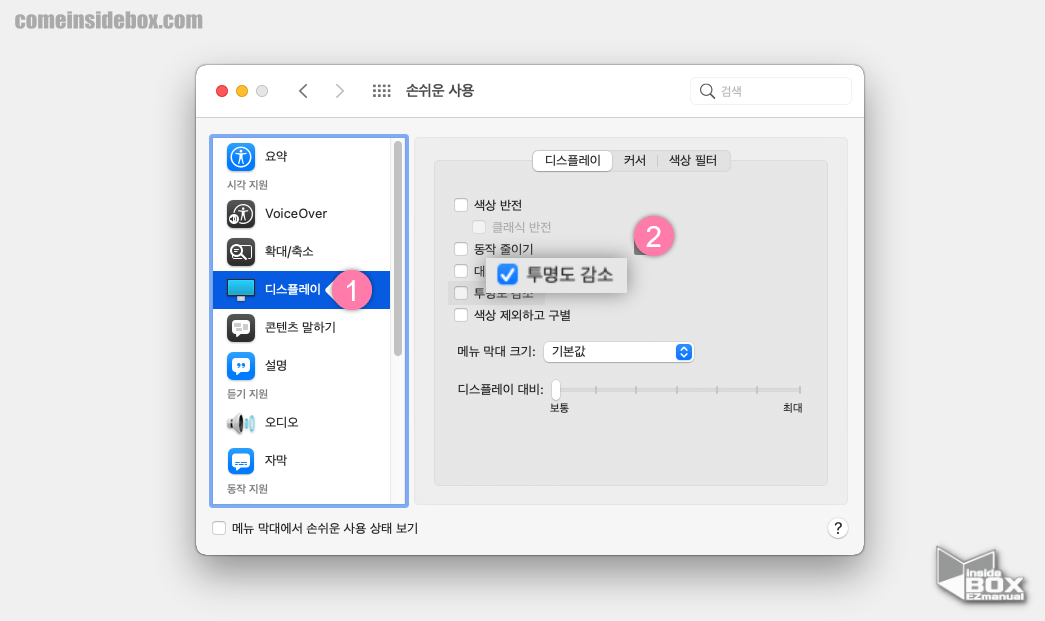The height and width of the screenshot is (621, 1045).
Task: Toggle the 클래식 반전 checkbox
Action: [x=479, y=227]
